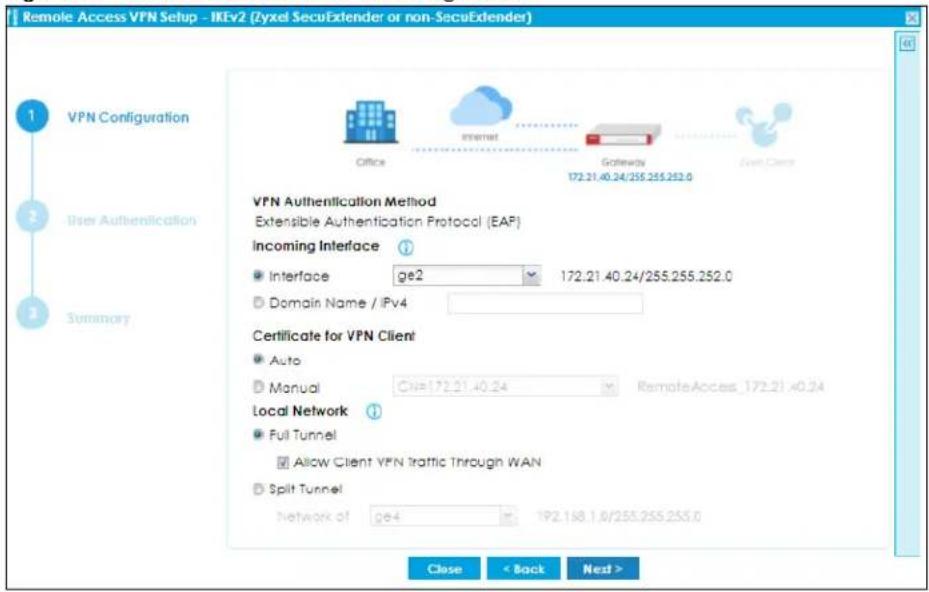Click the step 1 circle icon
Image resolution: width=929 pixels, height=592 pixels.
[x=32, y=116]
